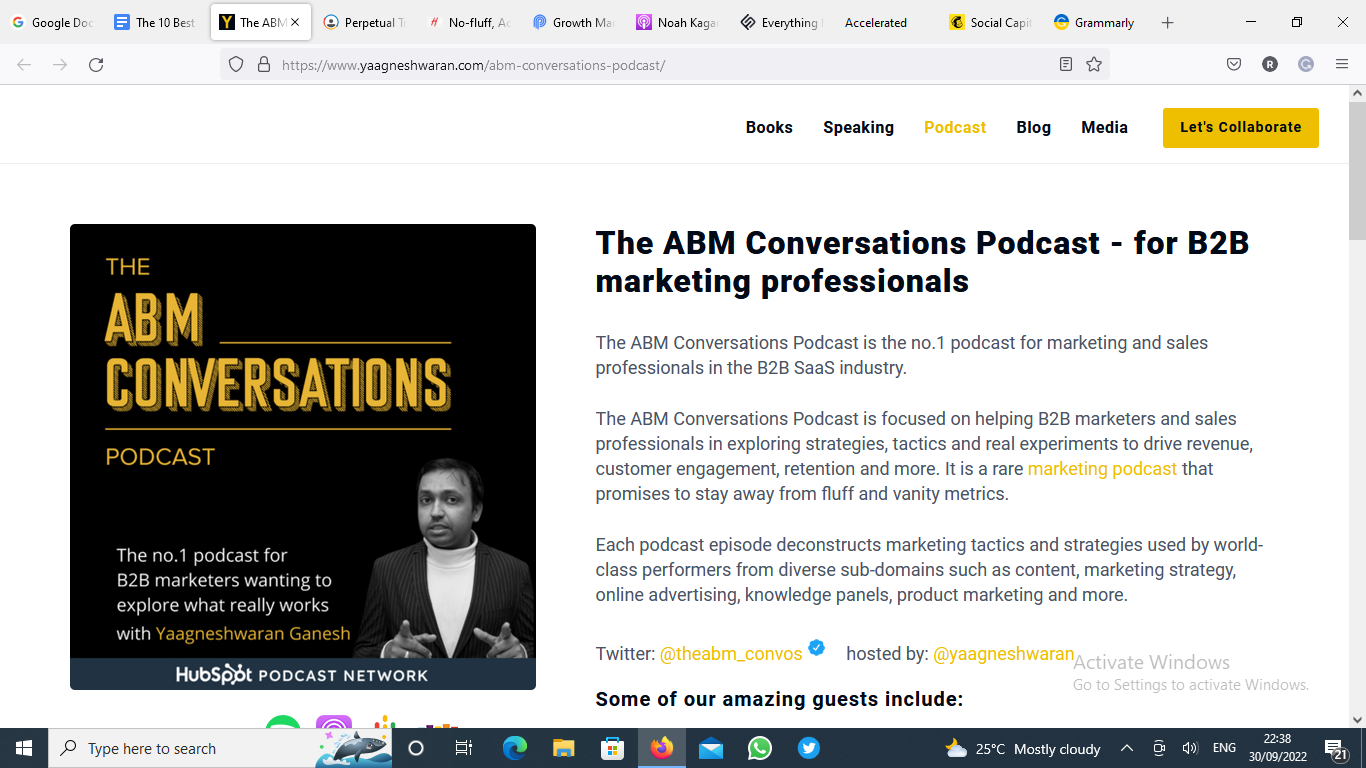The width and height of the screenshot is (1366, 768).
Task: Switch to the Growth Ma tab
Action: coord(572,22)
